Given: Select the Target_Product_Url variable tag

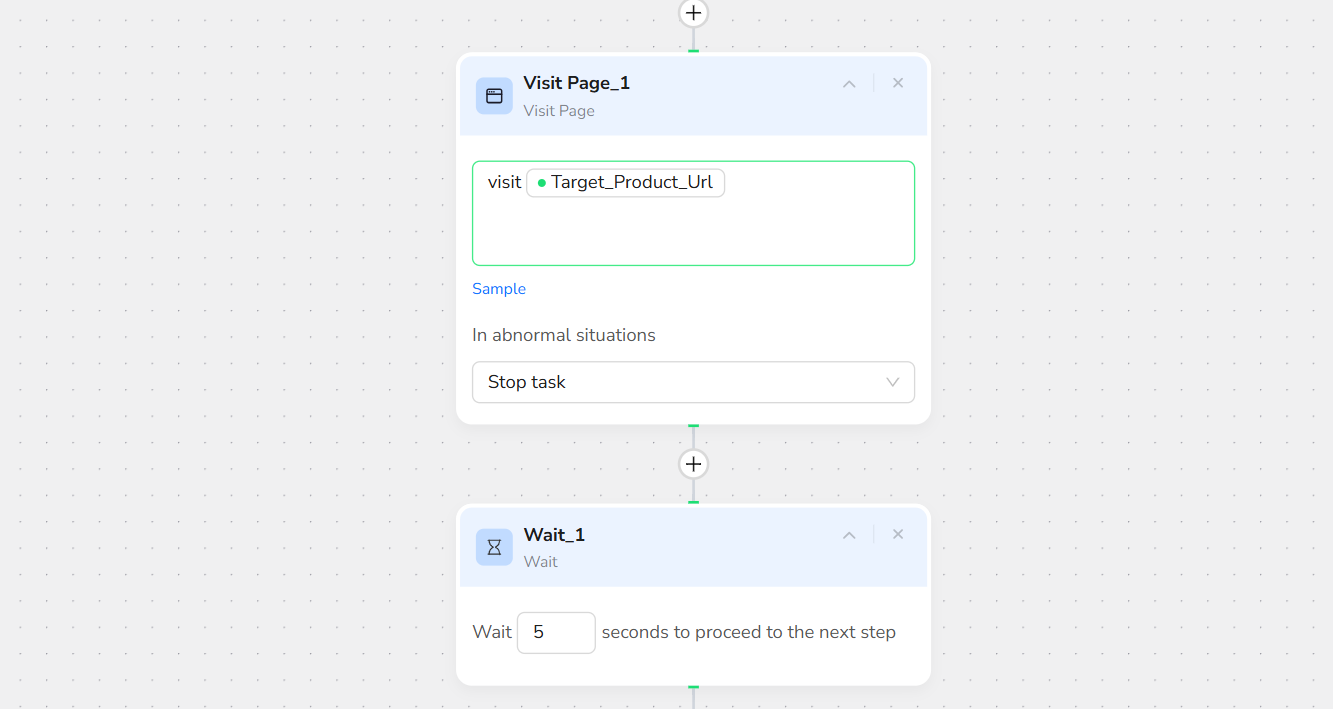Looking at the screenshot, I should [x=631, y=183].
